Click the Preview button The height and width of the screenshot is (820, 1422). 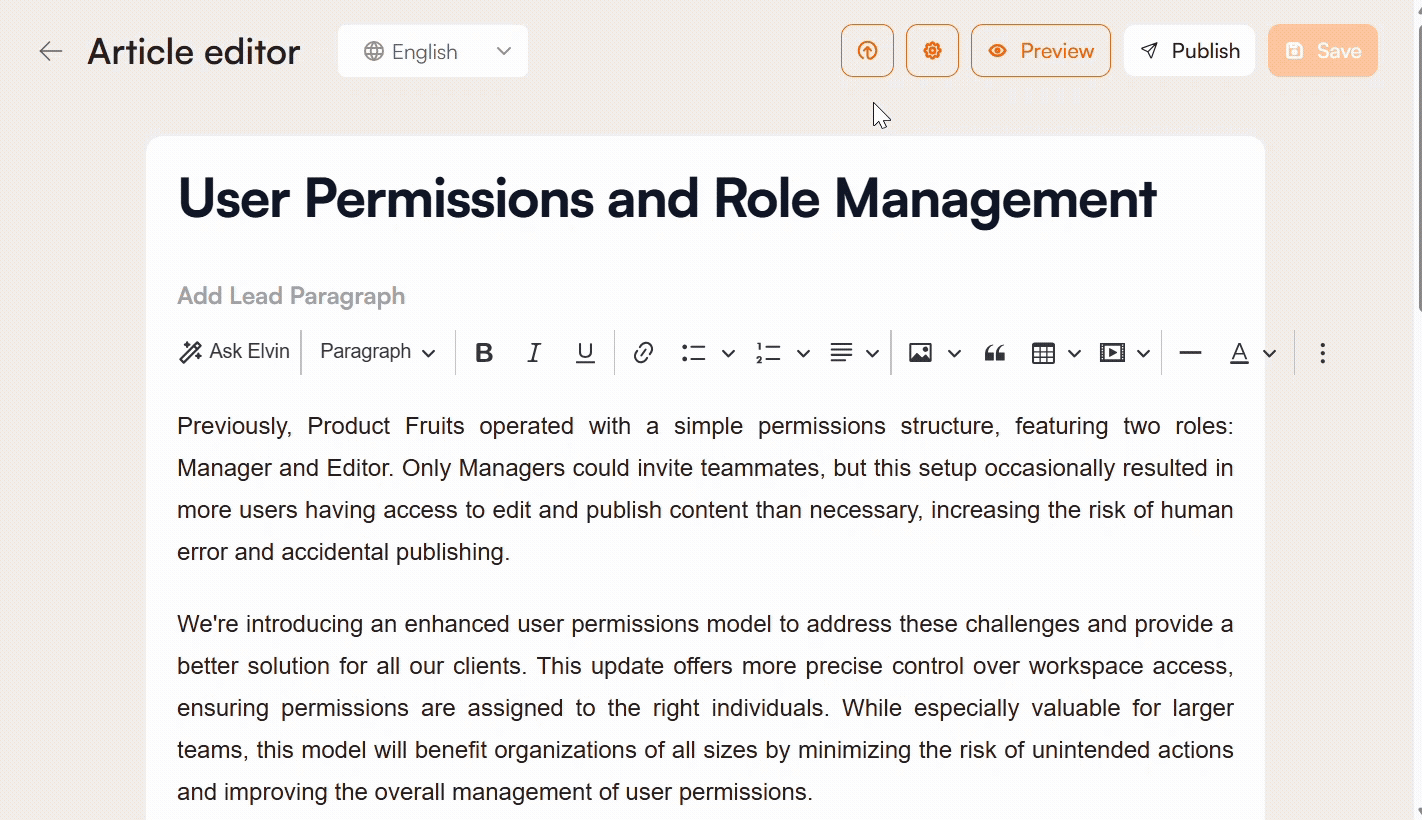[1041, 51]
